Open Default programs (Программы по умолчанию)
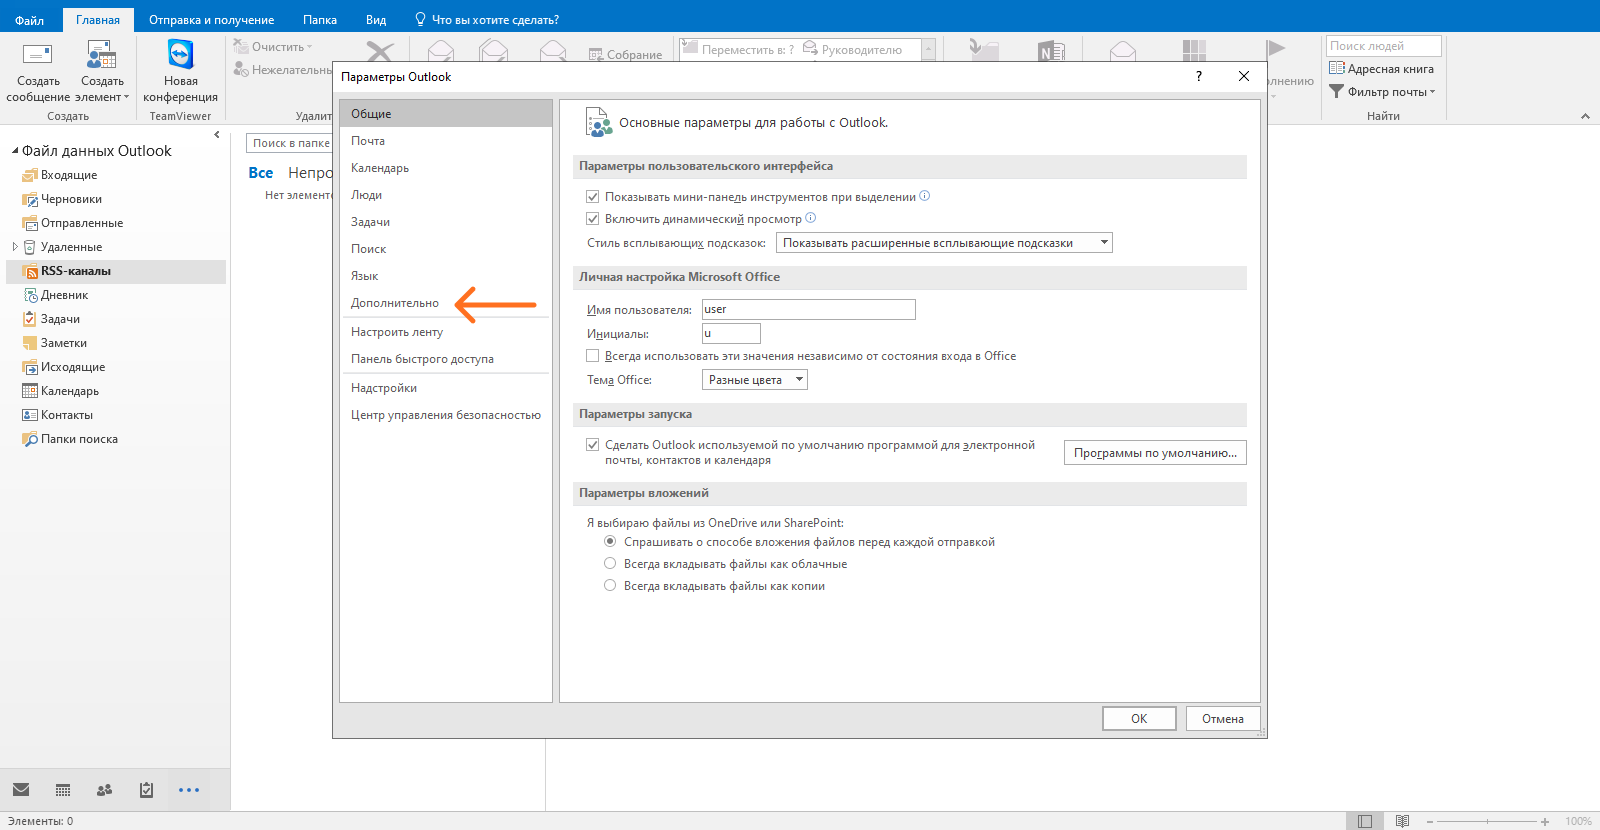1600x830 pixels. 1155,453
